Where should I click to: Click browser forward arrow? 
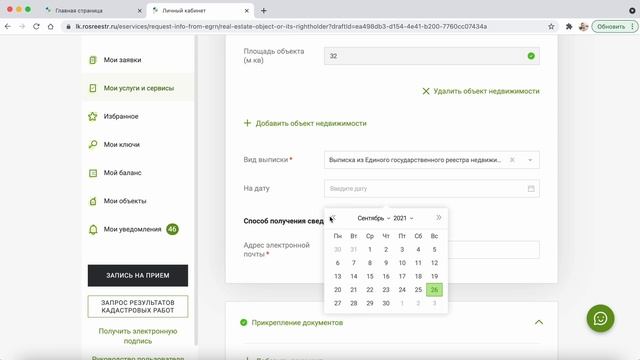[x=22, y=27]
